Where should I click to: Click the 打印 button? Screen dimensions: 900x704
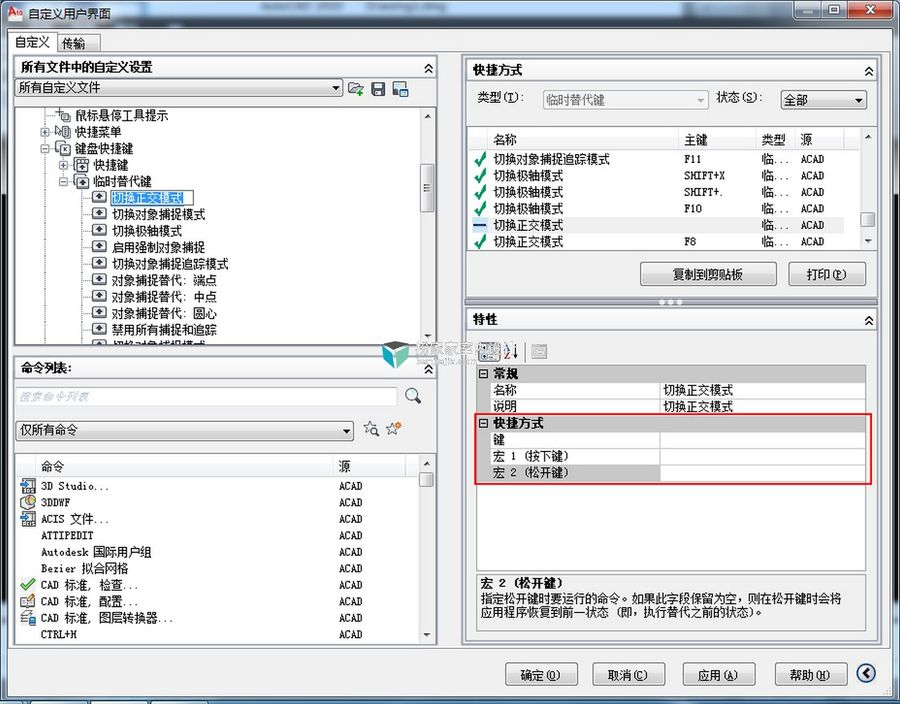pos(827,273)
